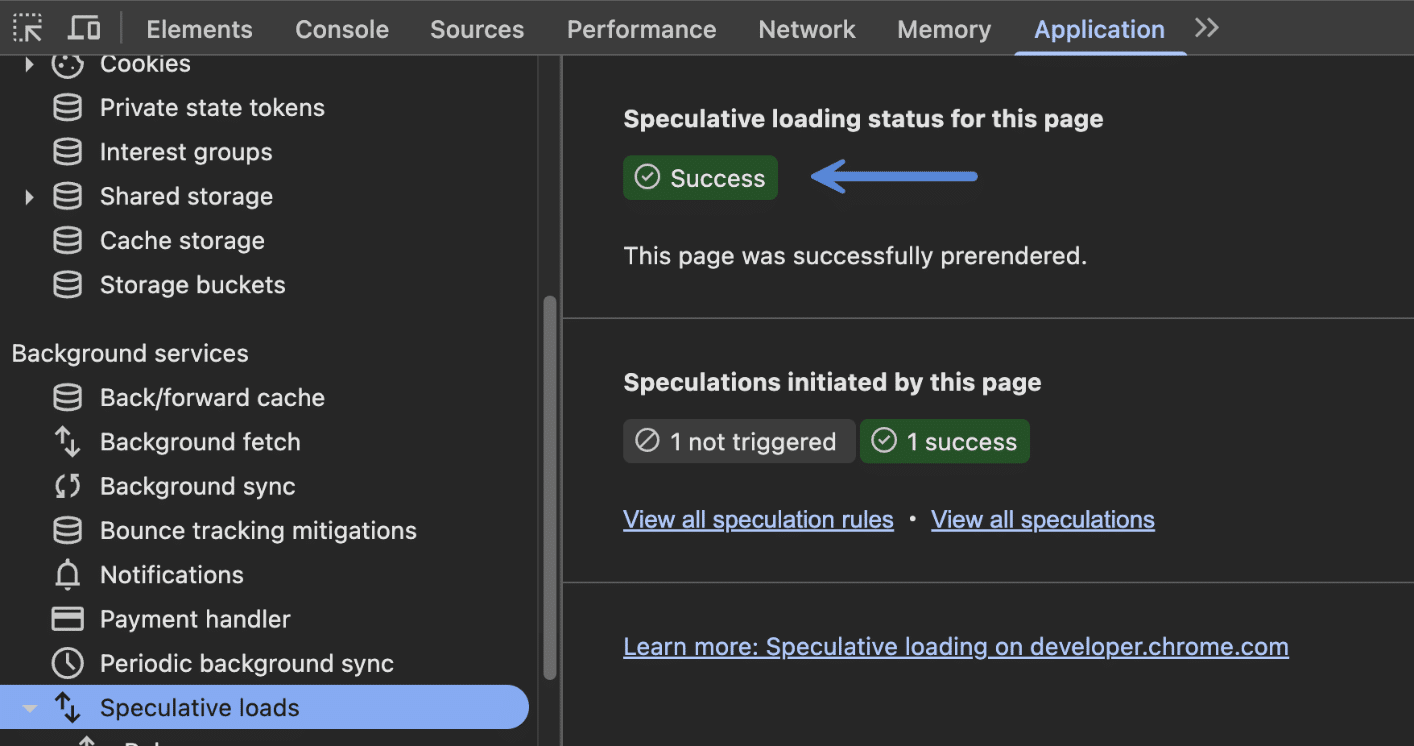1414x746 pixels.
Task: Toggle the device toolbar icon
Action: point(84,27)
